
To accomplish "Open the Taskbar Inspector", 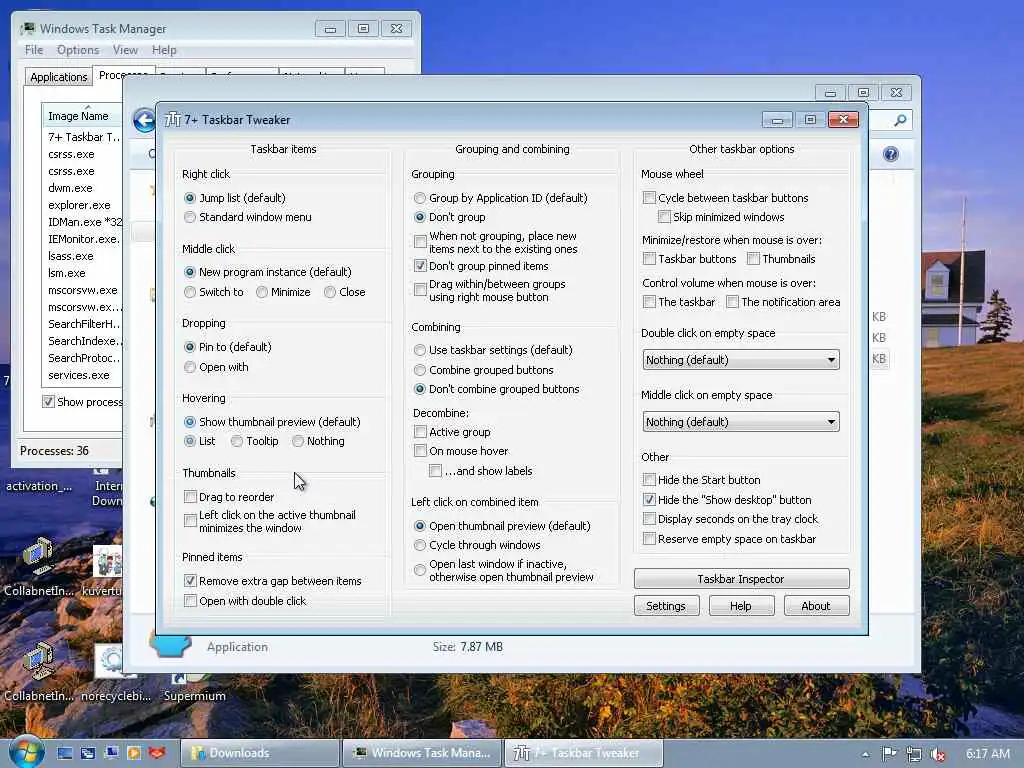I will click(741, 579).
